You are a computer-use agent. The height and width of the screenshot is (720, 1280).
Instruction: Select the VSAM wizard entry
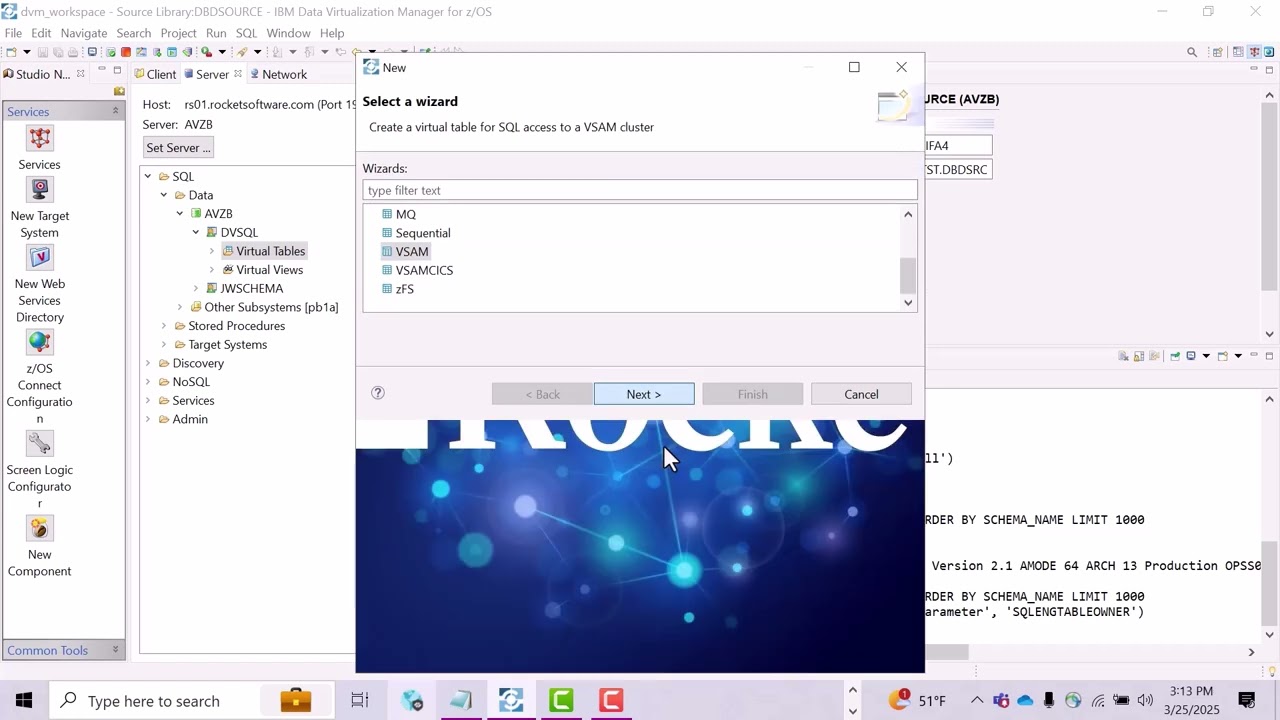[405, 251]
